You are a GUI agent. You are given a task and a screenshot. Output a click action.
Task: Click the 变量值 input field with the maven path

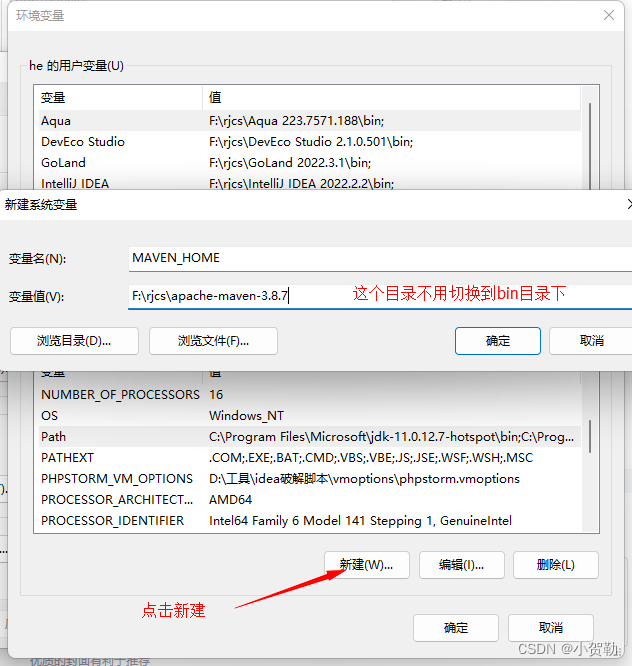tap(380, 296)
